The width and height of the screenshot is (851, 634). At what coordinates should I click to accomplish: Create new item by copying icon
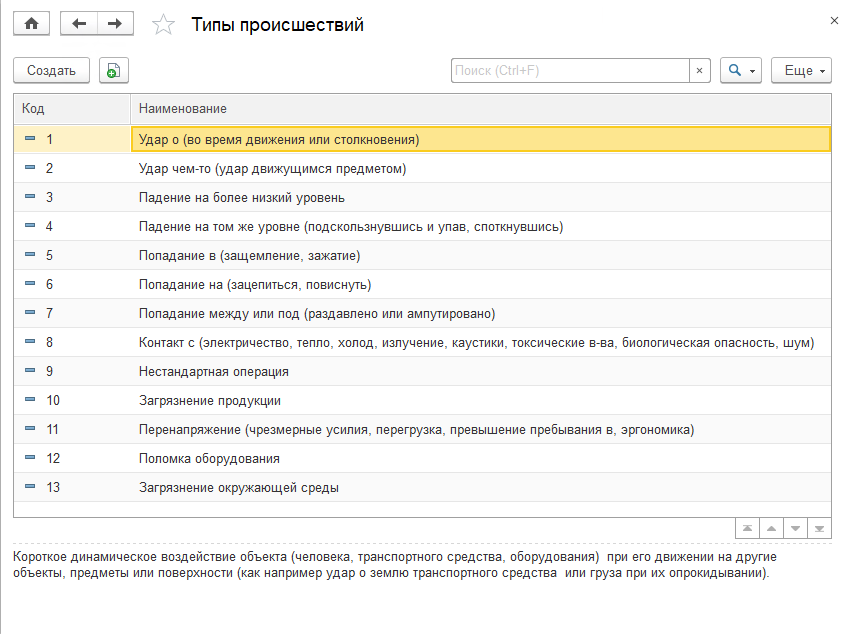(113, 71)
